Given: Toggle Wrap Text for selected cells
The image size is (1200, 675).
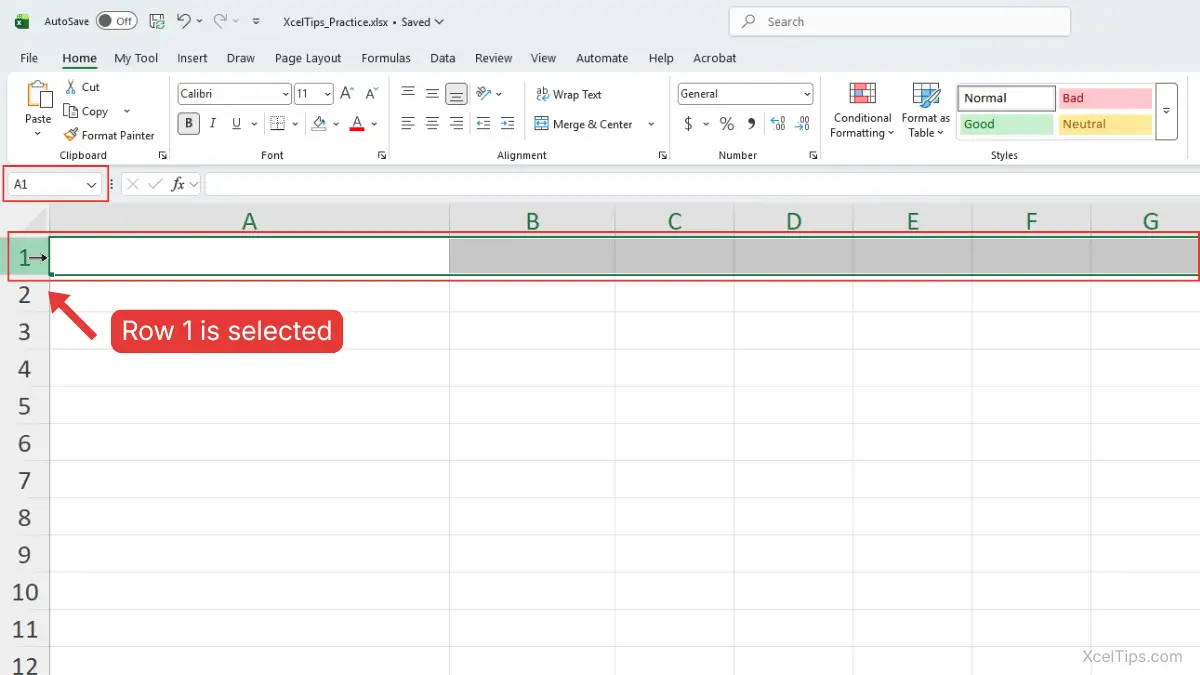Looking at the screenshot, I should (569, 94).
